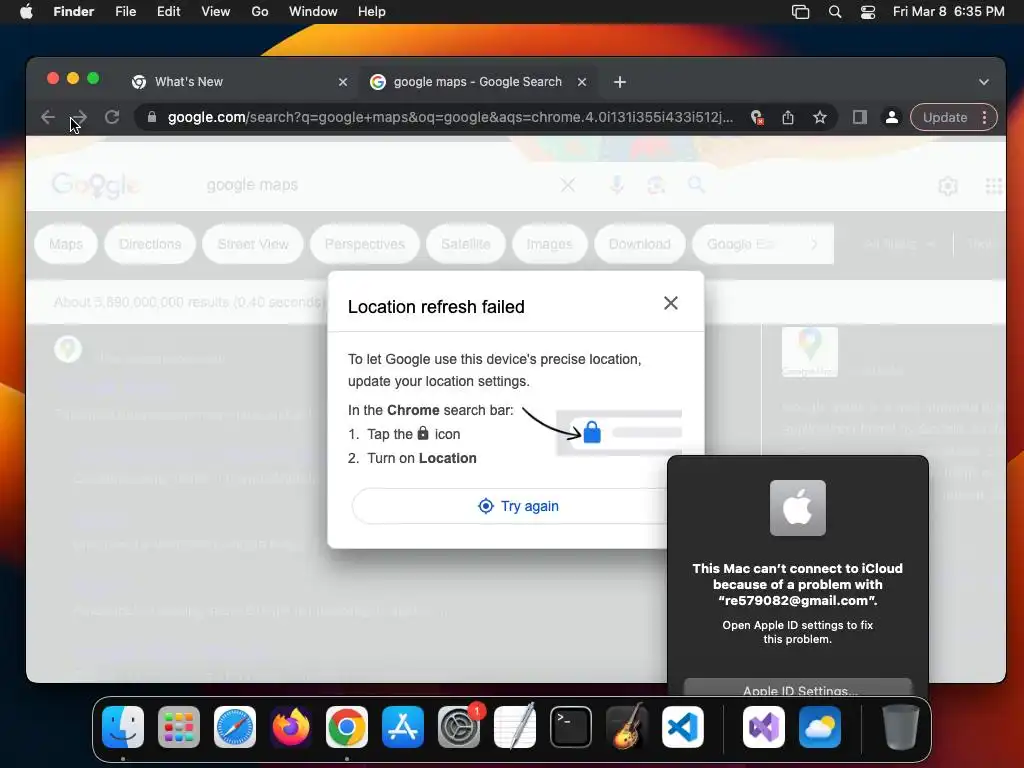This screenshot has width=1024, height=768.
Task: Open Google apps grid
Action: click(x=993, y=187)
